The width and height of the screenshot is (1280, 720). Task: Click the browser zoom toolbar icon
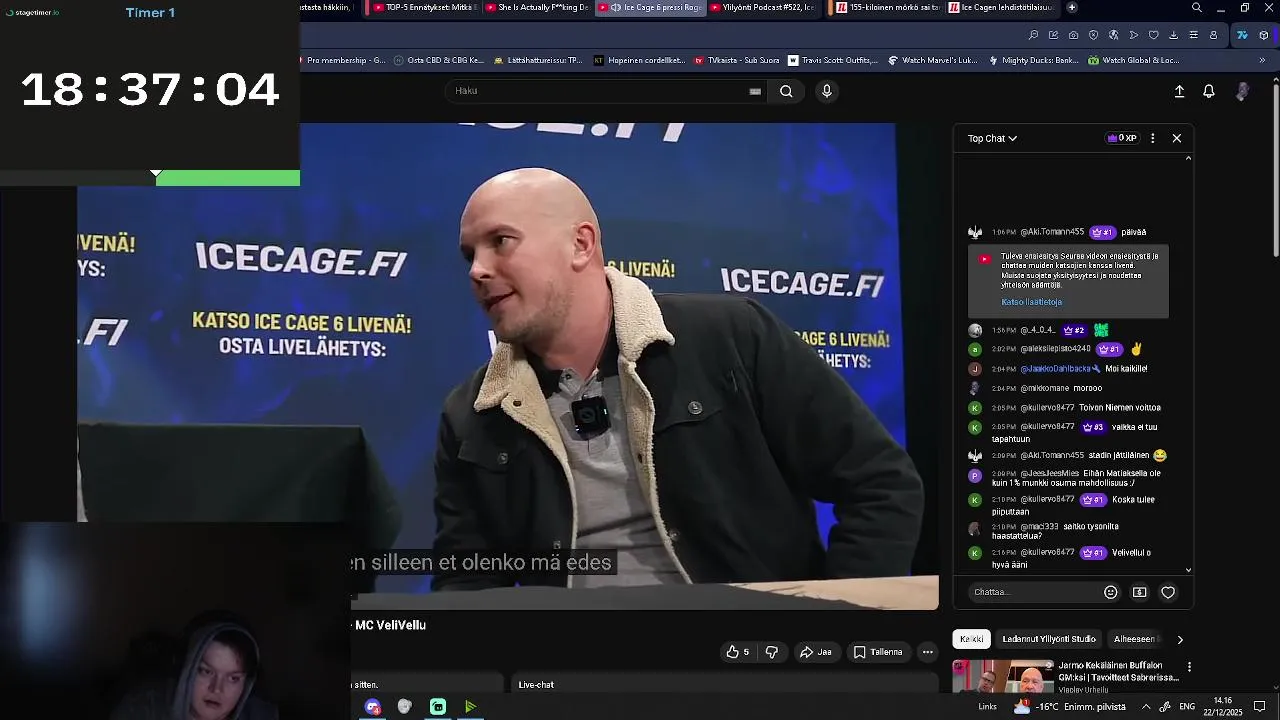pyautogui.click(x=1033, y=35)
